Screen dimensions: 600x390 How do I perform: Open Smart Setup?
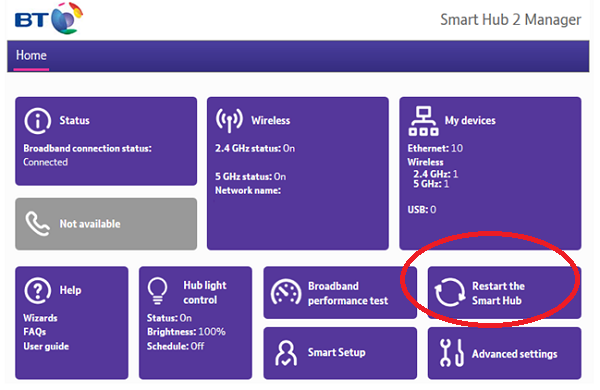(x=336, y=352)
